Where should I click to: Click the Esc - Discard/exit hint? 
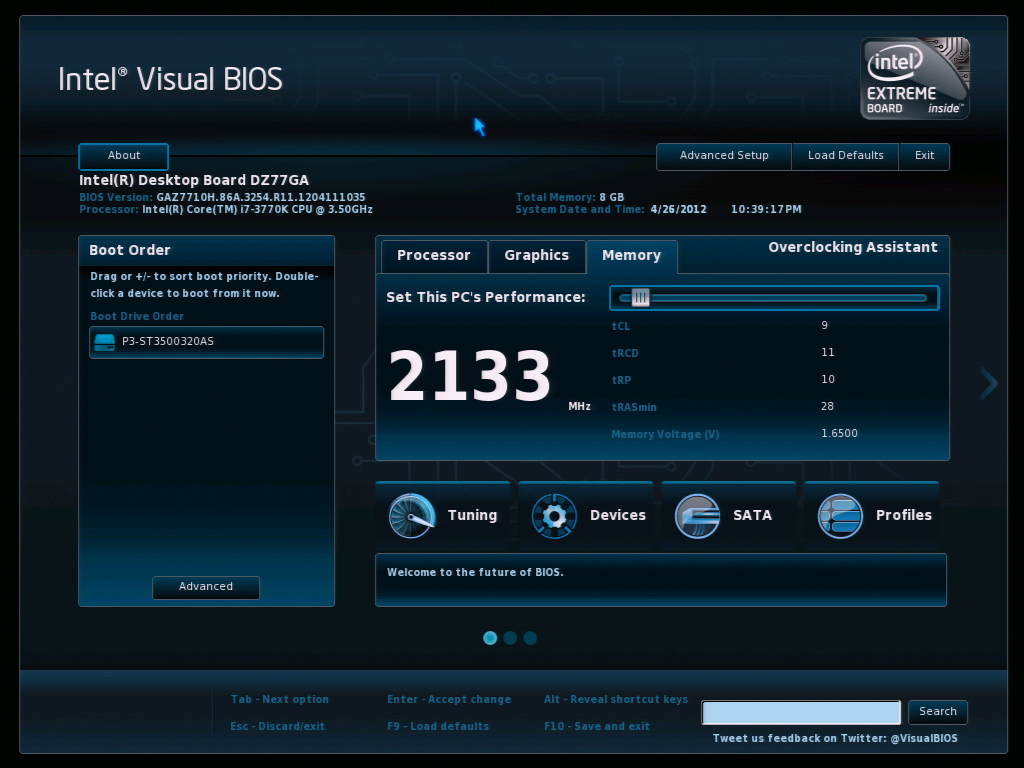[x=277, y=726]
